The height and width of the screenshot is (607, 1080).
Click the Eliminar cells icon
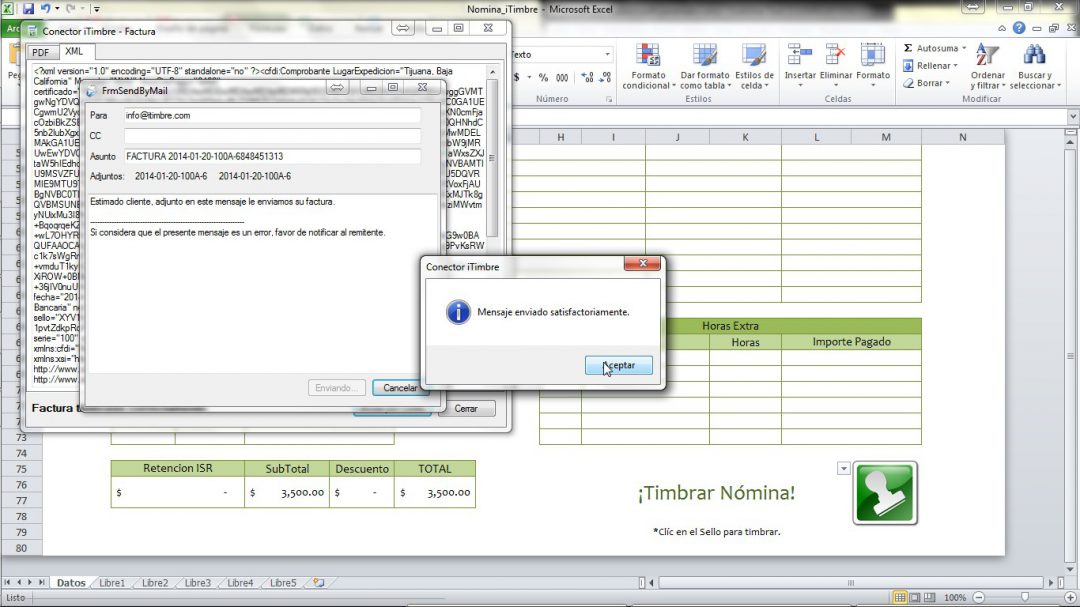point(836,67)
